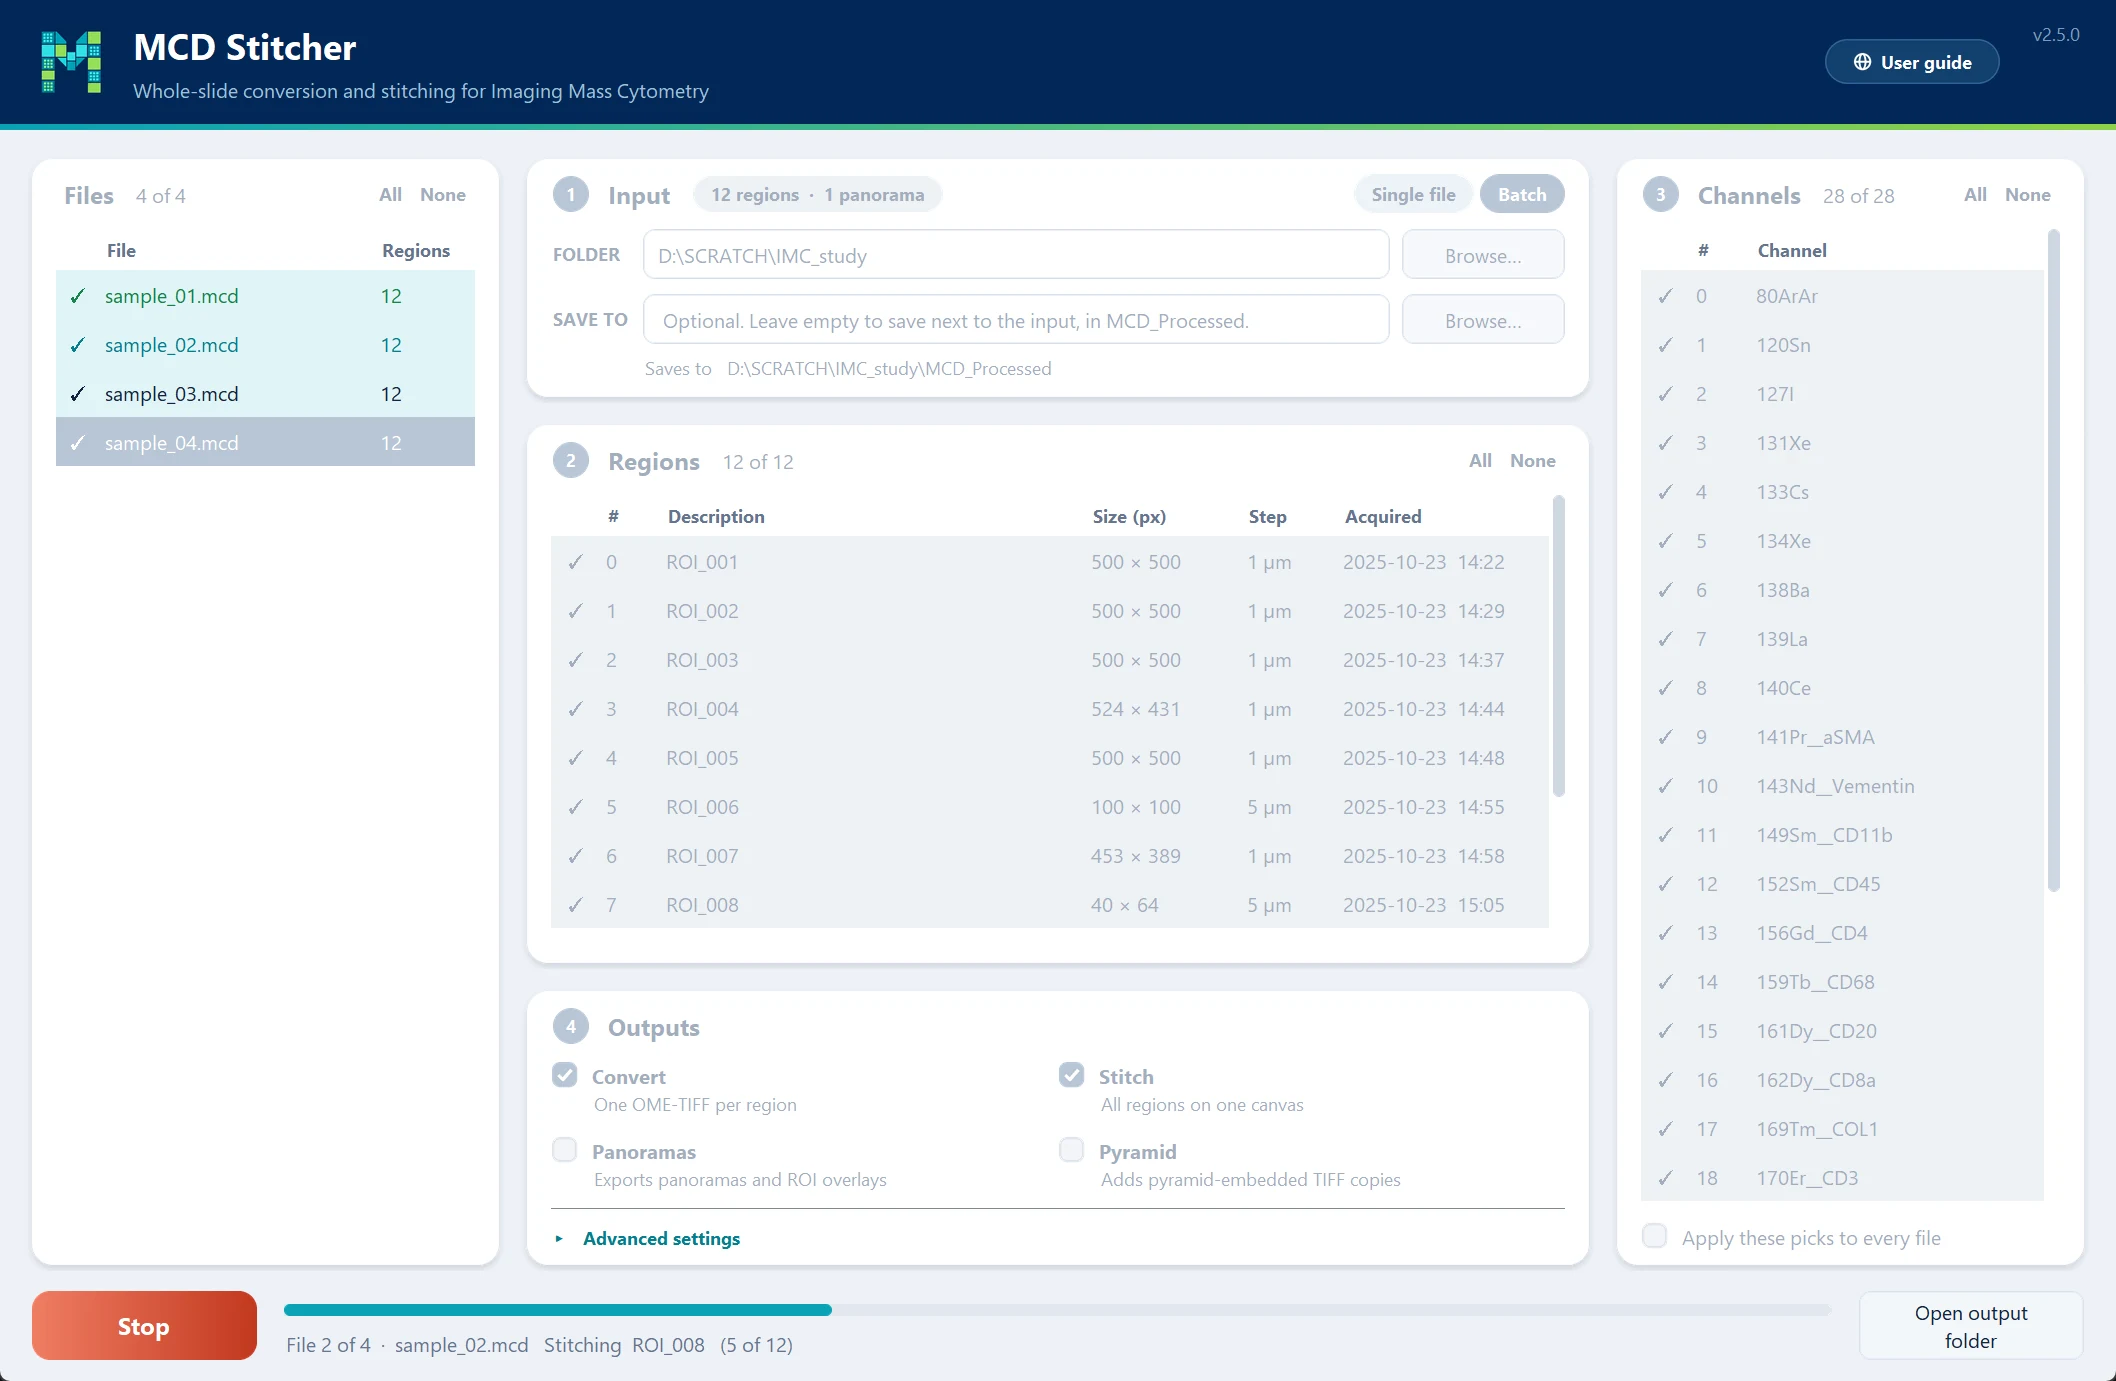Click the Regions list scrollbar
The image size is (2116, 1381).
point(1558,646)
